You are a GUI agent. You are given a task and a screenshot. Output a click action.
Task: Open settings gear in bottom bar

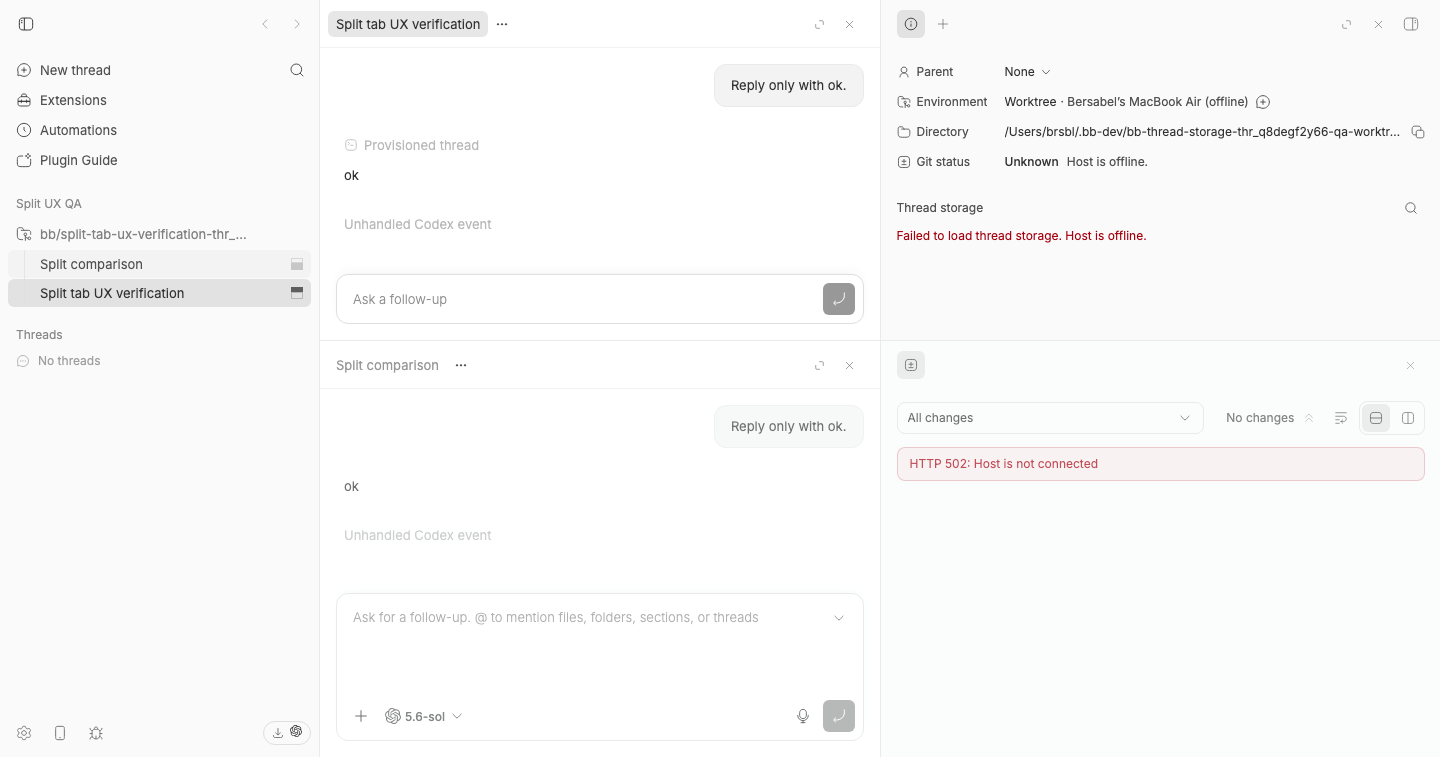click(x=24, y=733)
